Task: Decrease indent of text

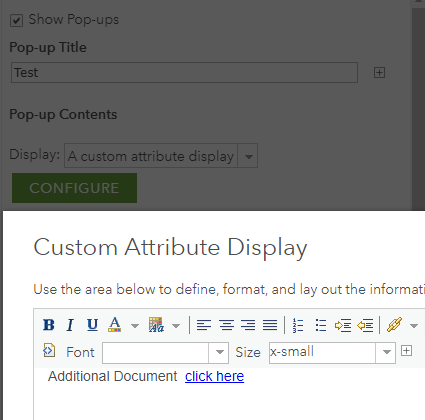Action: tap(365, 325)
